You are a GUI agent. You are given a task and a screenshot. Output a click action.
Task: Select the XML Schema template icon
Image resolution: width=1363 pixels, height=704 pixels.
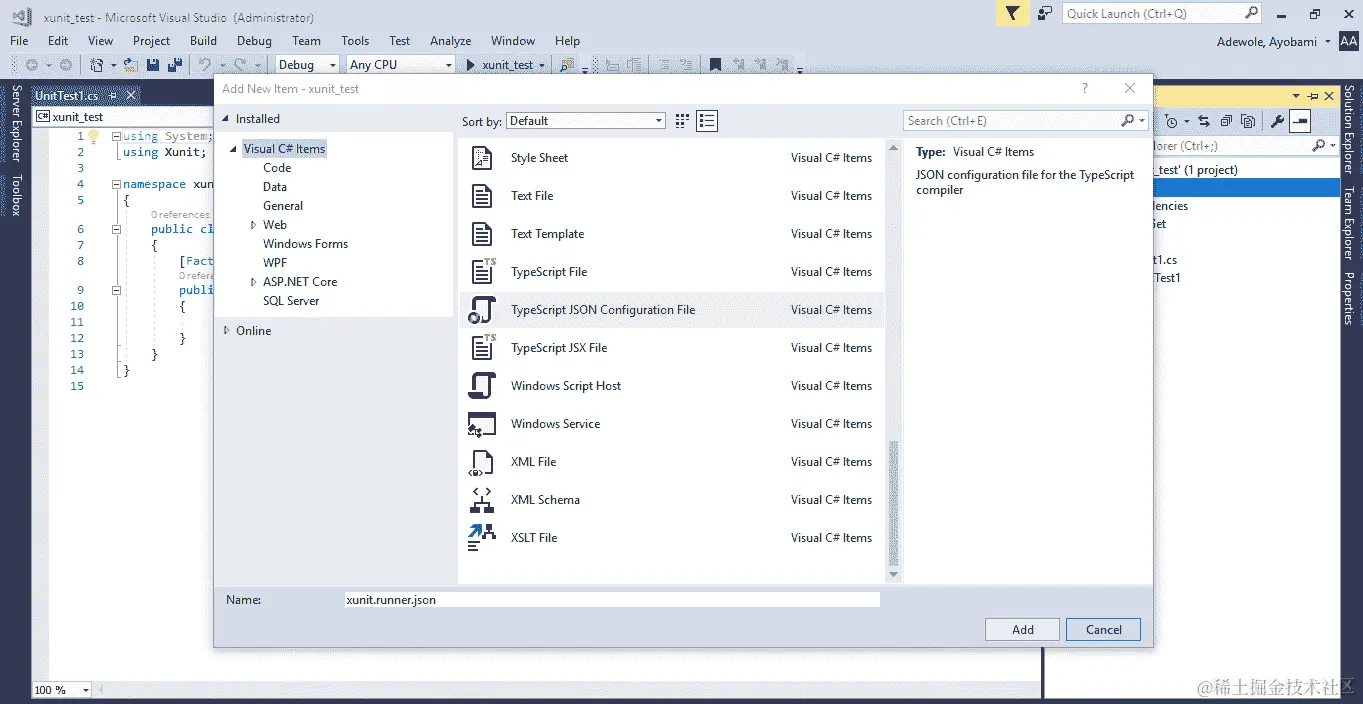(x=482, y=500)
